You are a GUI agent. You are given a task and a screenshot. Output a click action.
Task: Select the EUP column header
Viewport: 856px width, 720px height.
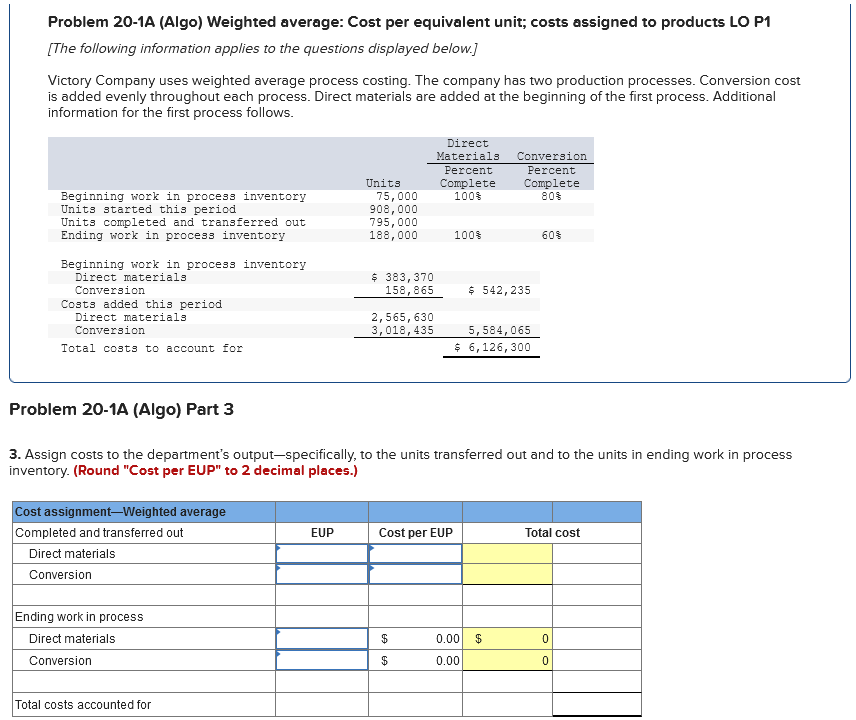pyautogui.click(x=320, y=532)
